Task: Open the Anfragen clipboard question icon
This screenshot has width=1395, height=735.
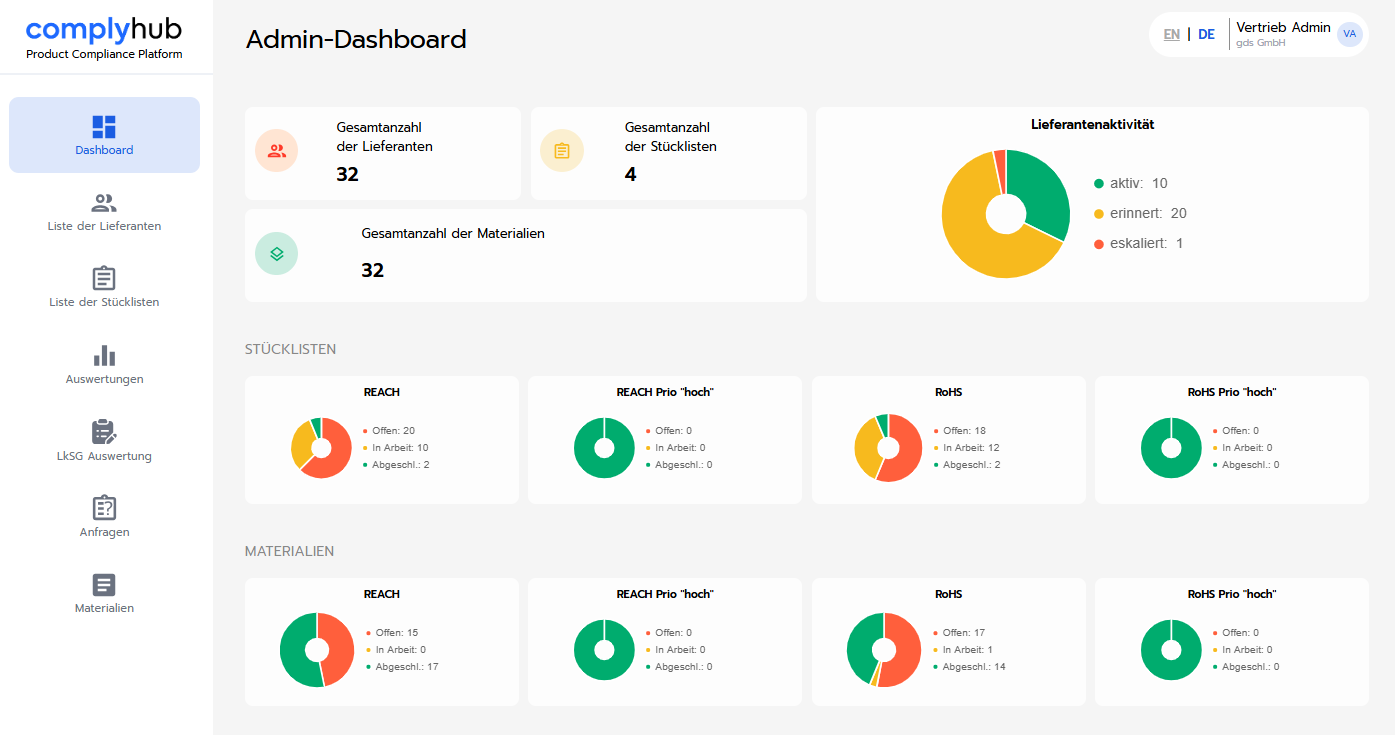Action: 104,508
